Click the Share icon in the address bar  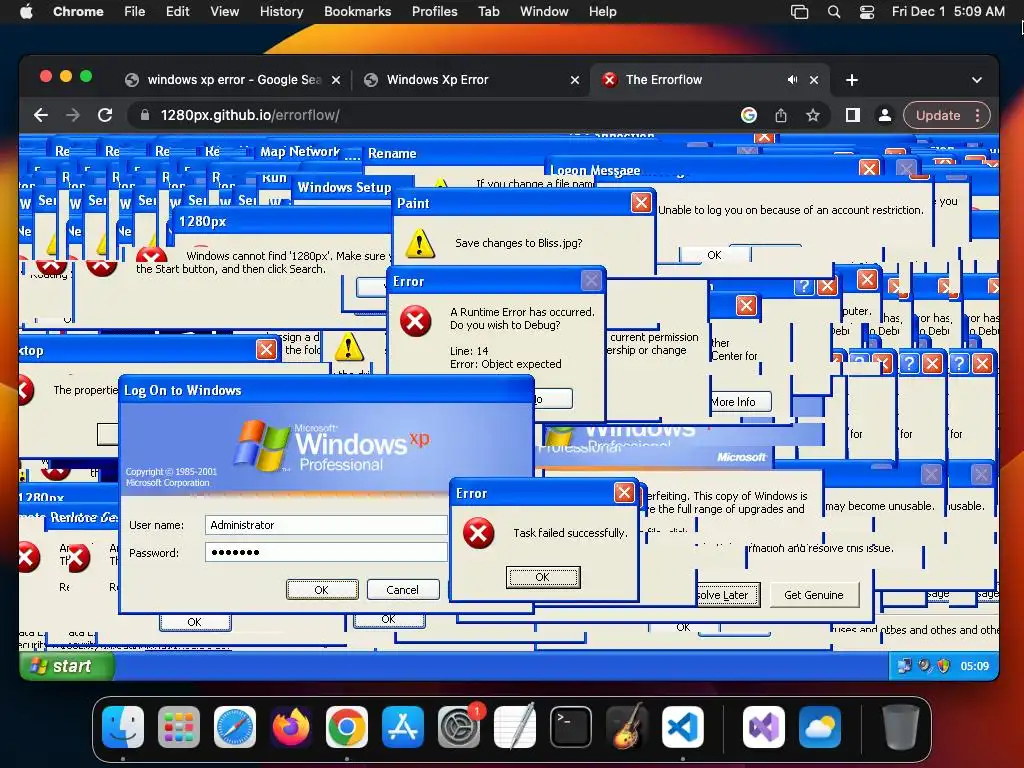(780, 115)
